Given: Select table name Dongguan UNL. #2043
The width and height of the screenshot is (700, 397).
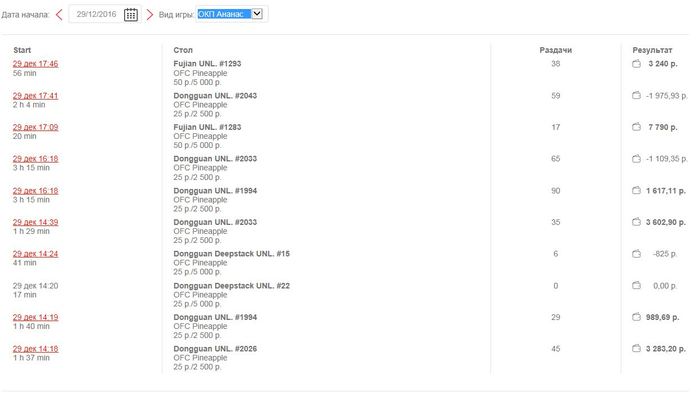Looking at the screenshot, I should [x=215, y=96].
